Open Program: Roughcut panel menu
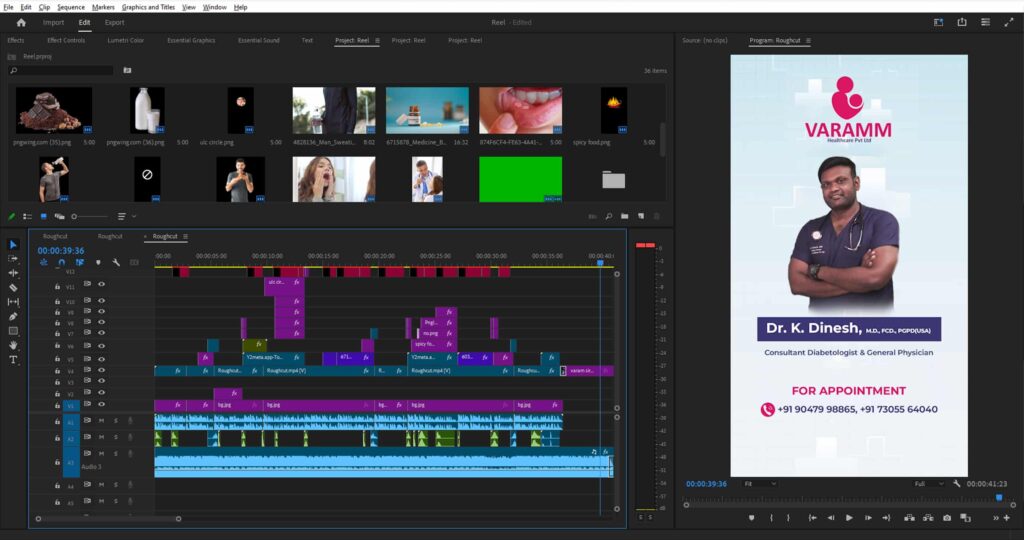The height and width of the screenshot is (540, 1024). pyautogui.click(x=808, y=40)
